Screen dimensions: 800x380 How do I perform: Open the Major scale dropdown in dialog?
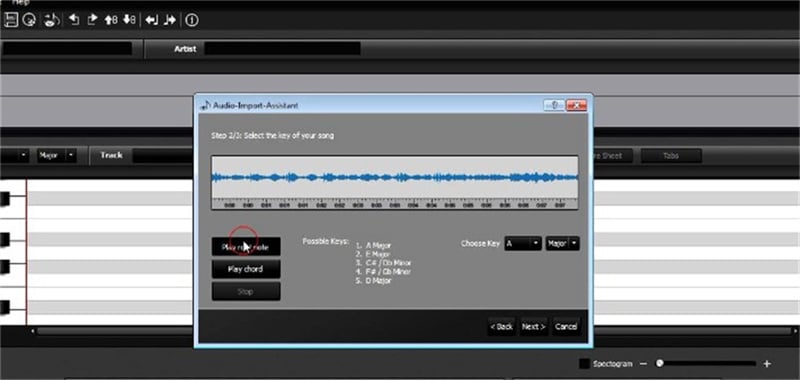[x=562, y=244]
